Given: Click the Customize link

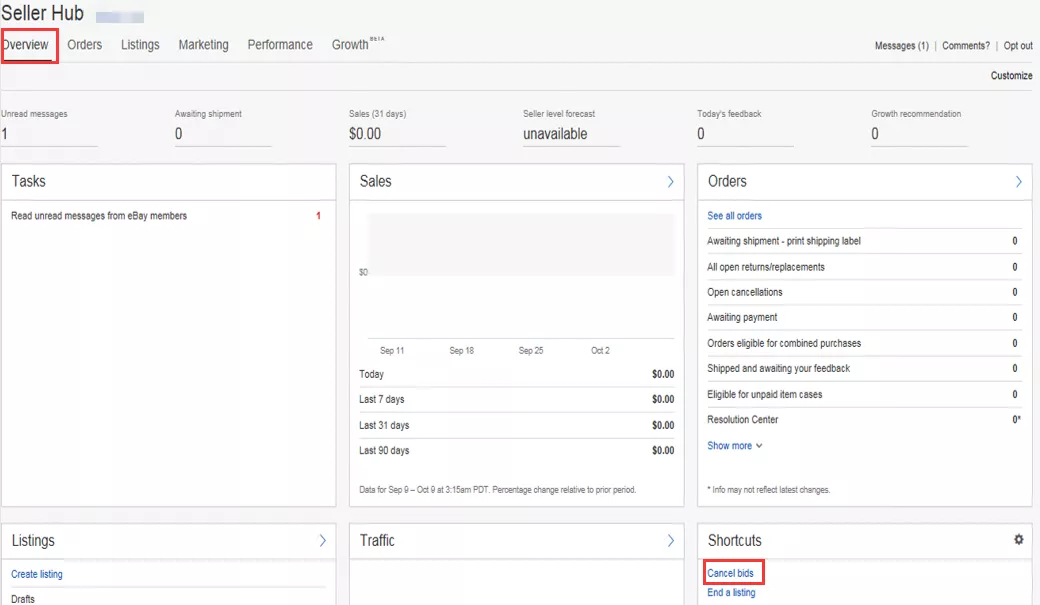Looking at the screenshot, I should 1011,76.
